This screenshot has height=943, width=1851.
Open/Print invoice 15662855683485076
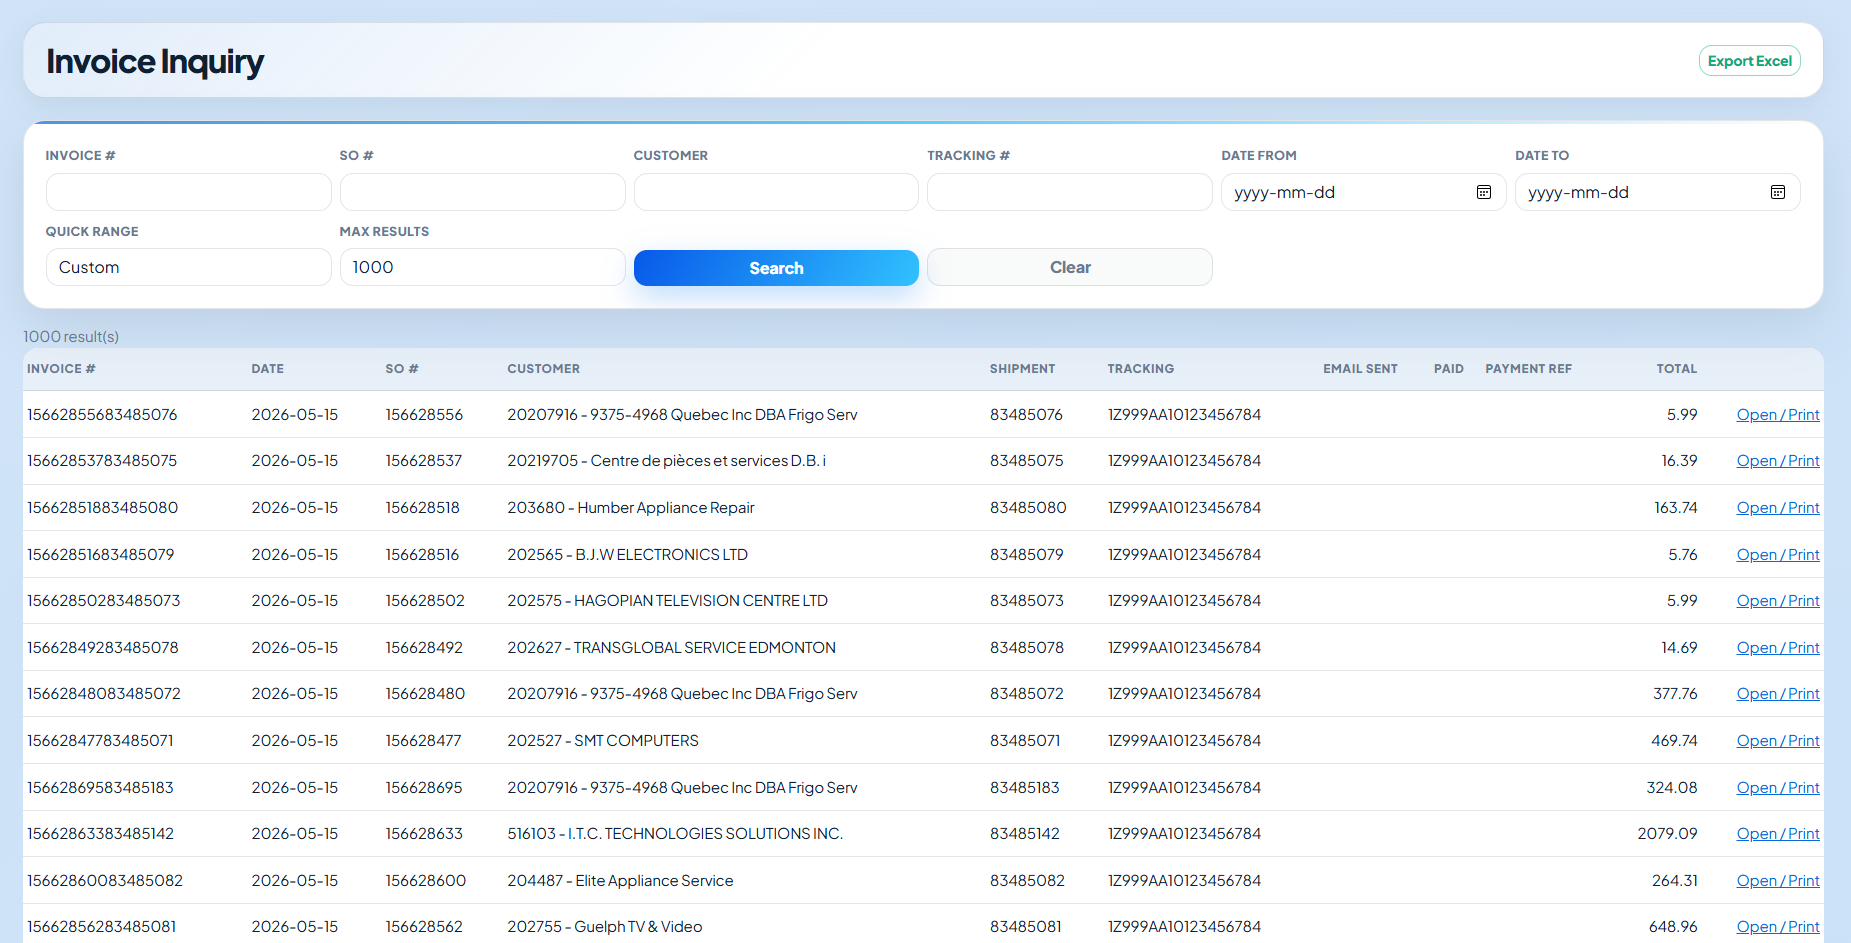pos(1778,415)
